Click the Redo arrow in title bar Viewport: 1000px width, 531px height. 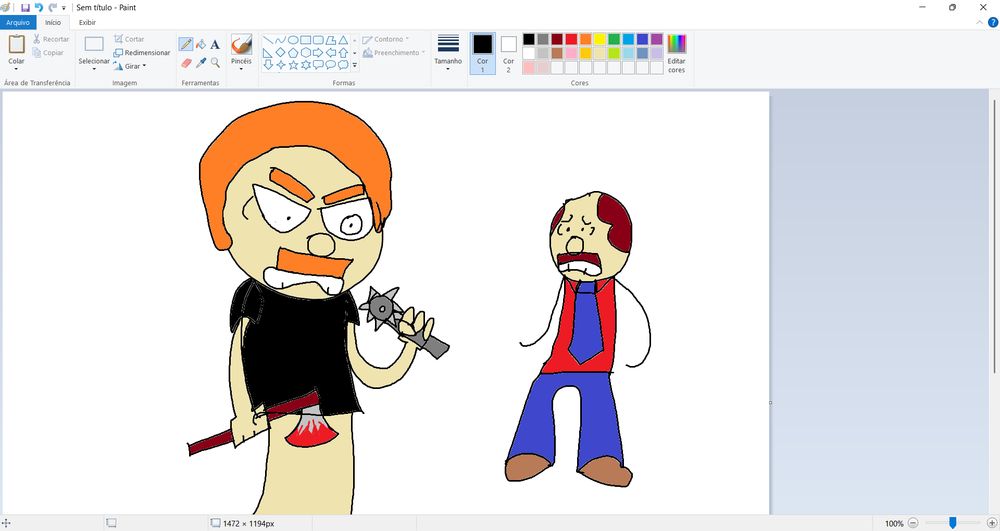pyautogui.click(x=52, y=8)
